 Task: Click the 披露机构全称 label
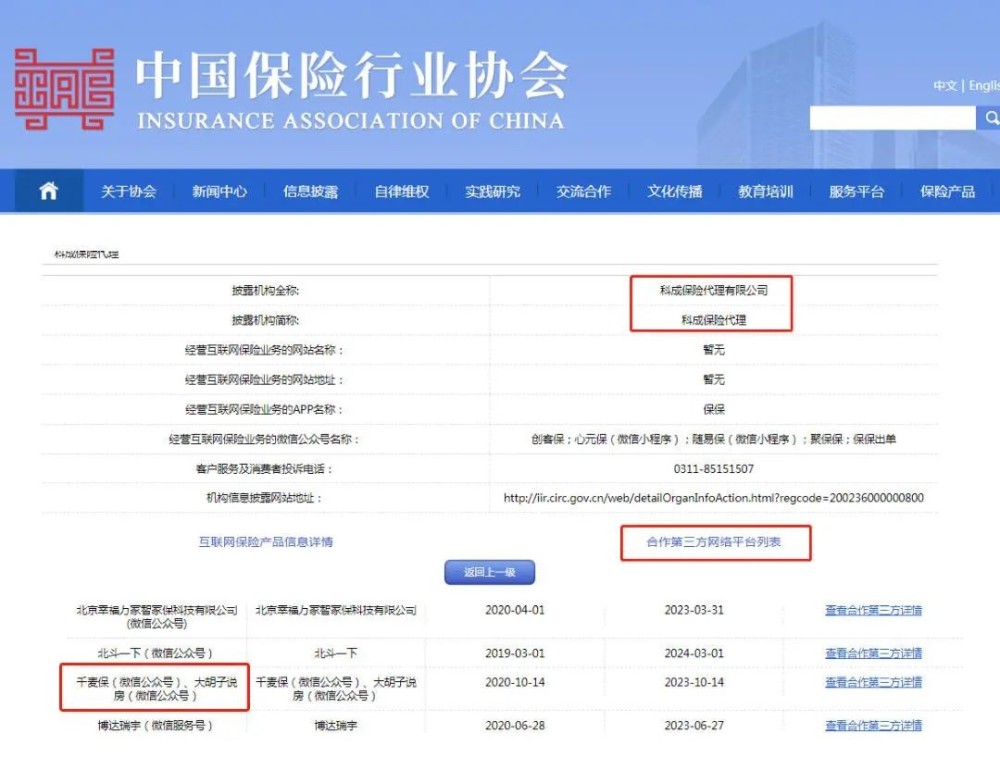pos(265,291)
